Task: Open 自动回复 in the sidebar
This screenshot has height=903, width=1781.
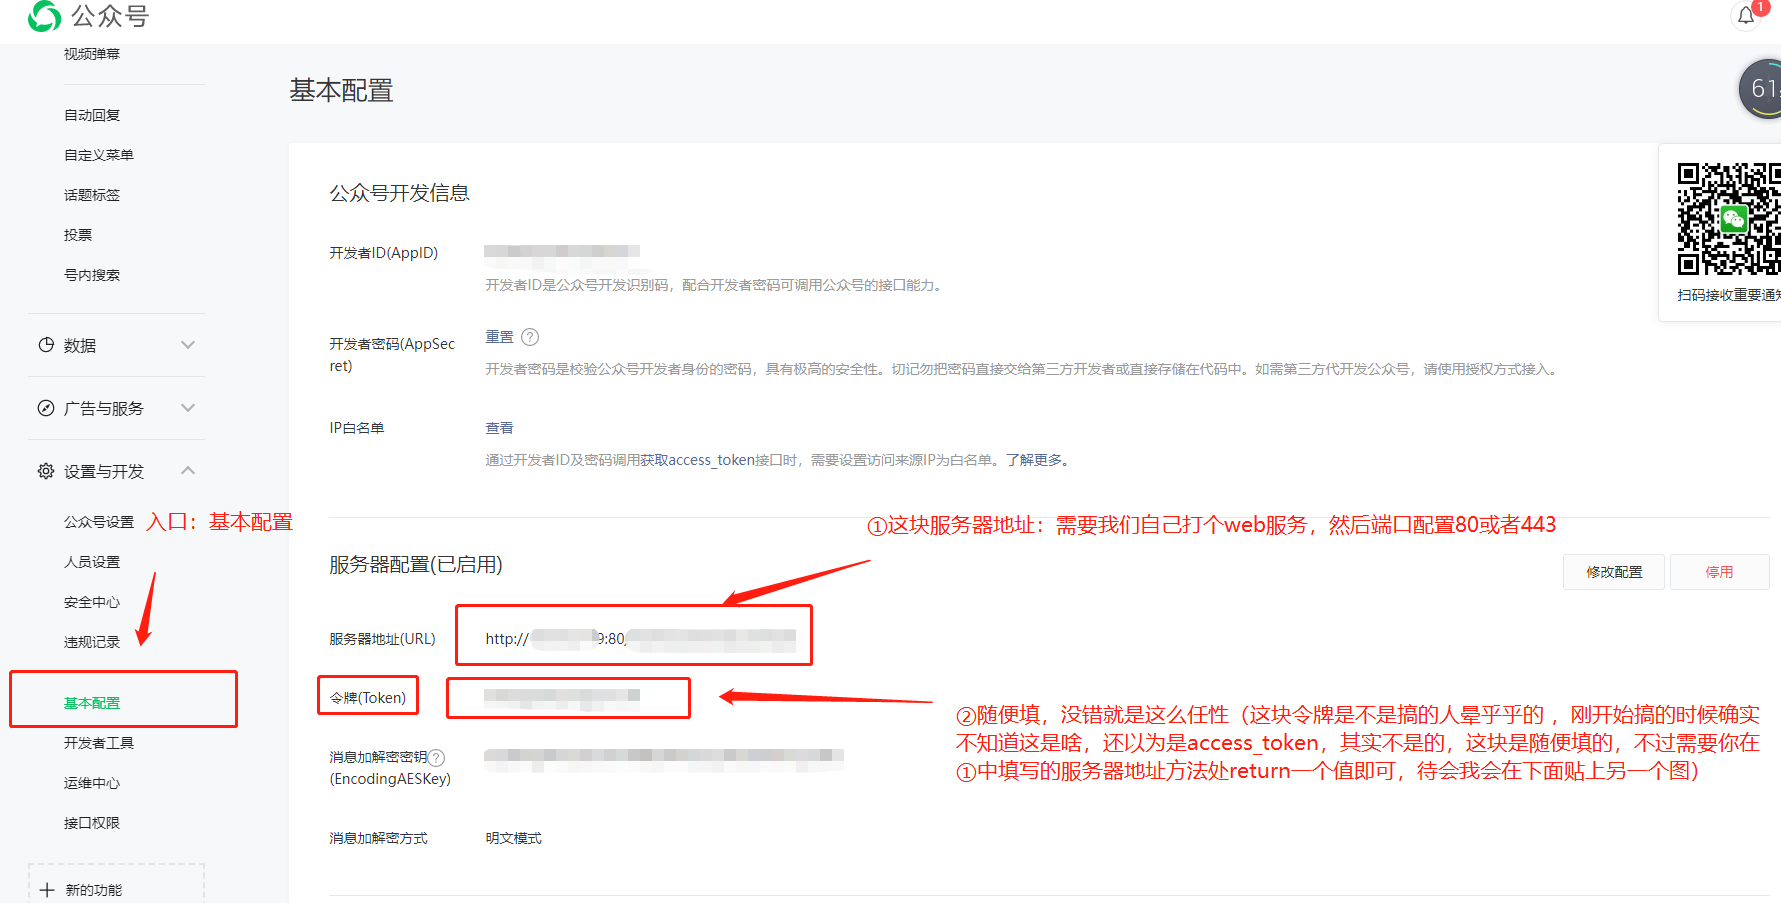Action: point(92,115)
